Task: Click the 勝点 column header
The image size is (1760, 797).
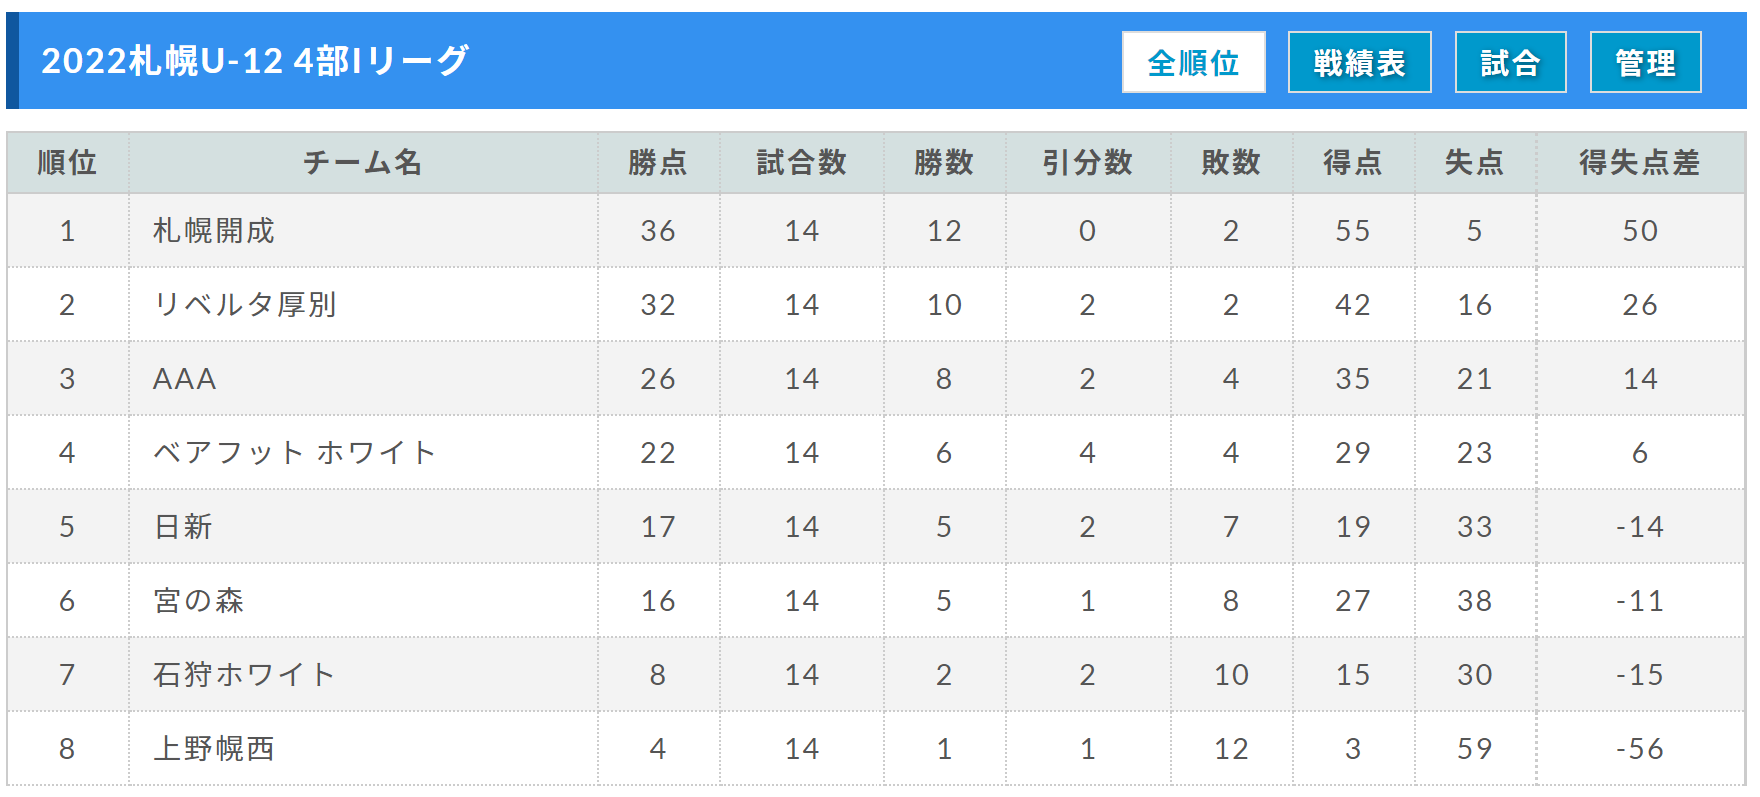Action: 658,162
